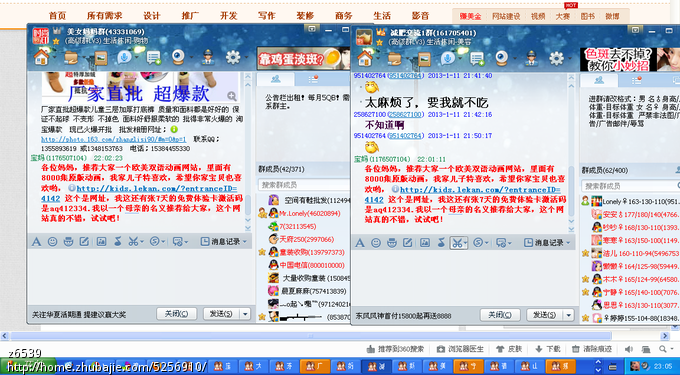Click magic emoticon hat-face icon in 美女妈妈群 toolbar
Image resolution: width=680 pixels, height=375 pixels.
69,241
